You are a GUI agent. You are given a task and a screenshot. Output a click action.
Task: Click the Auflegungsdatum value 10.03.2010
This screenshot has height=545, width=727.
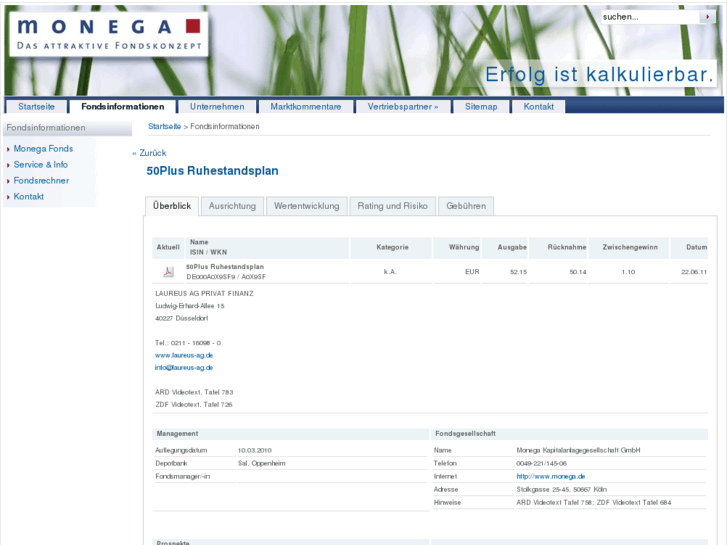pyautogui.click(x=255, y=450)
